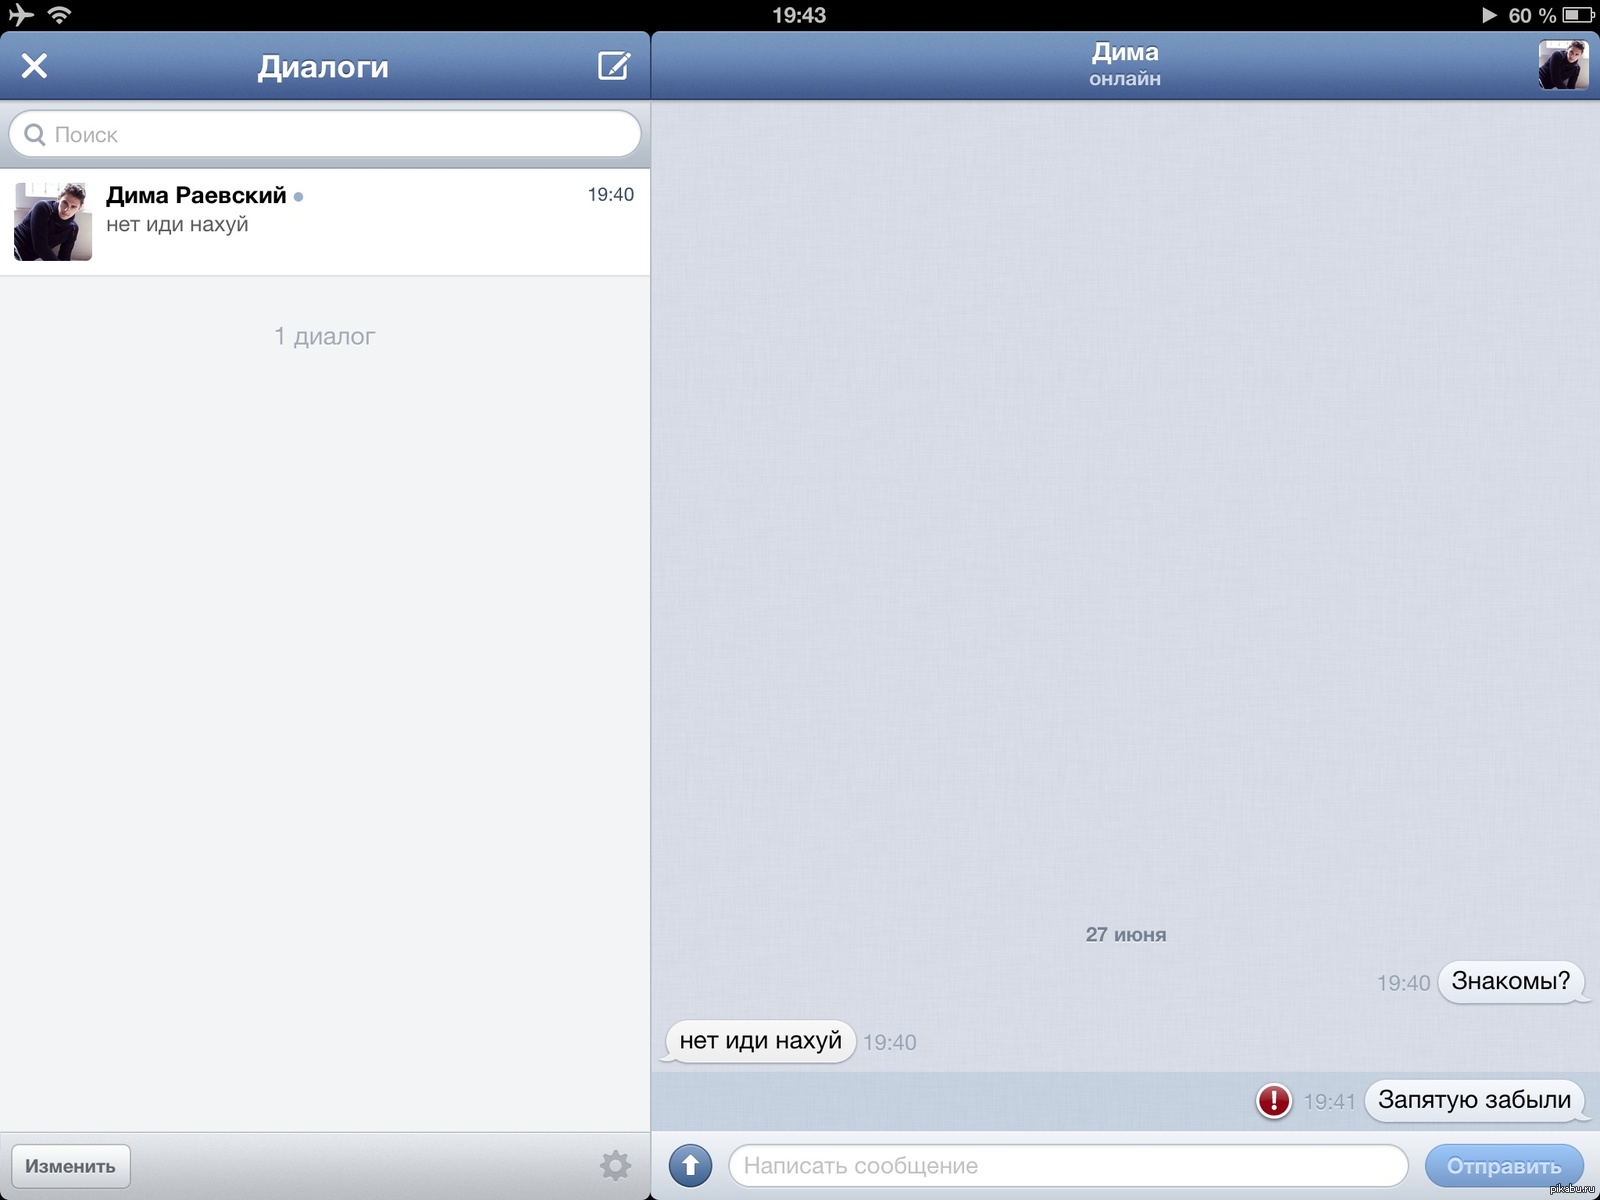
Task: Tap the attachment upload arrow icon
Action: point(690,1165)
